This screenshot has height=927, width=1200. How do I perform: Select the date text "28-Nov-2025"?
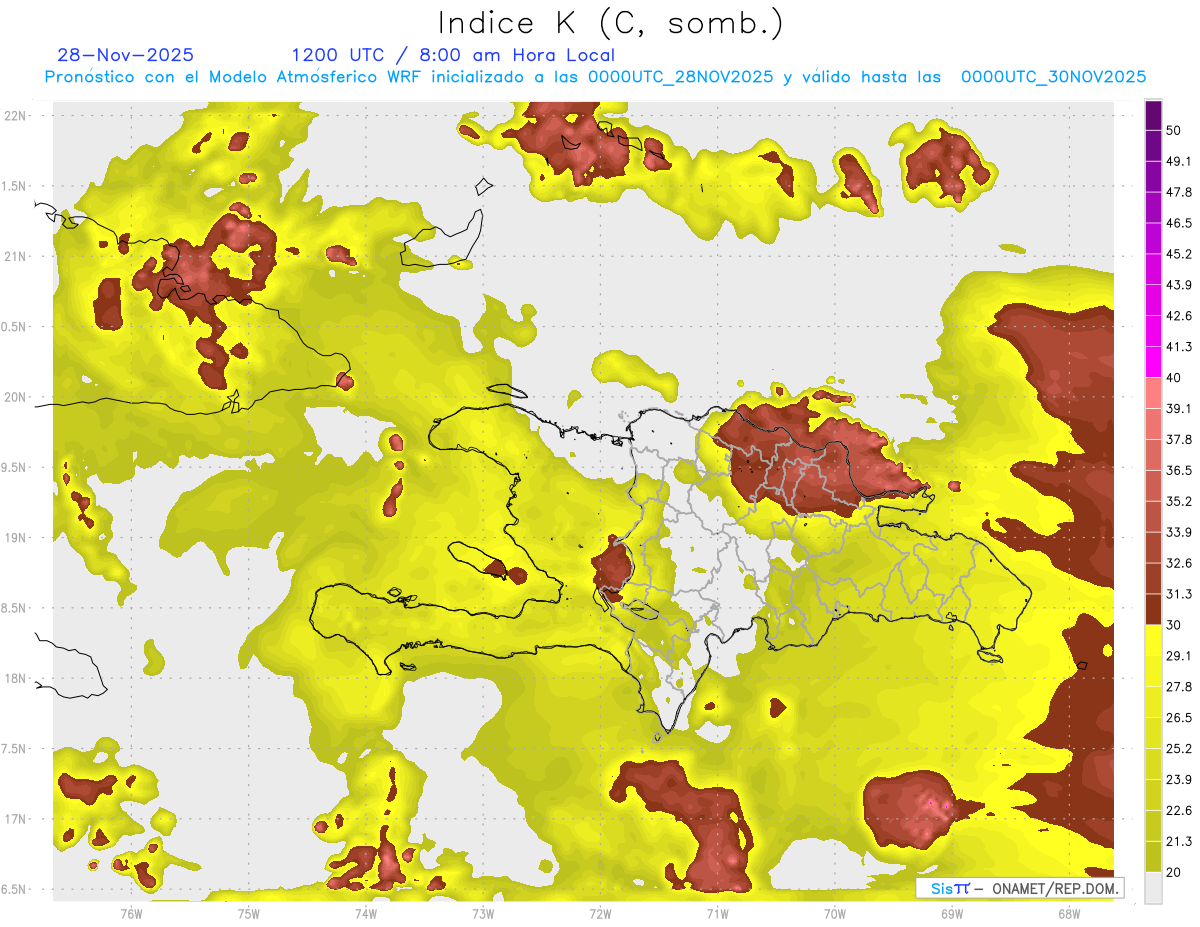click(126, 55)
